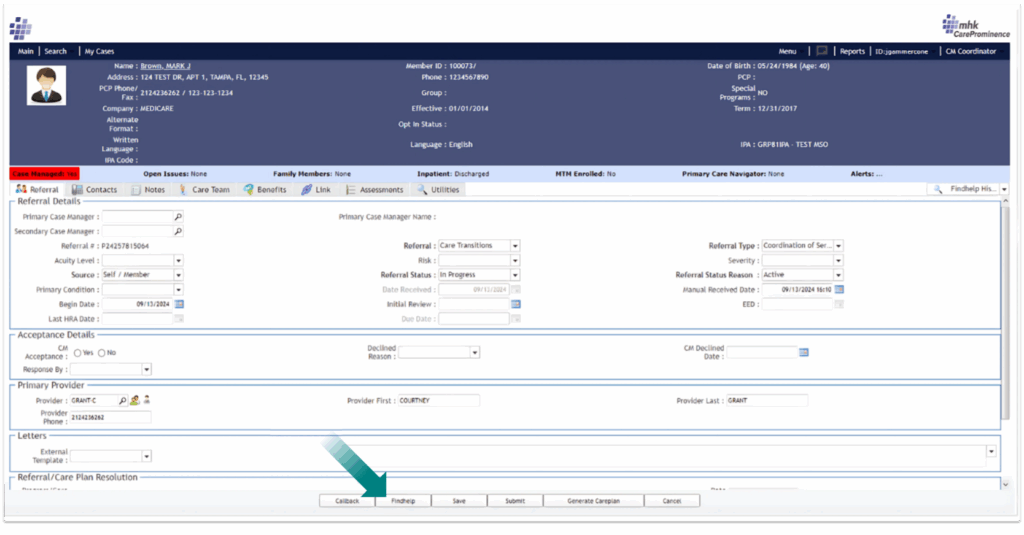Click the Provider Phone input field
The height and width of the screenshot is (535, 1024).
pos(110,417)
